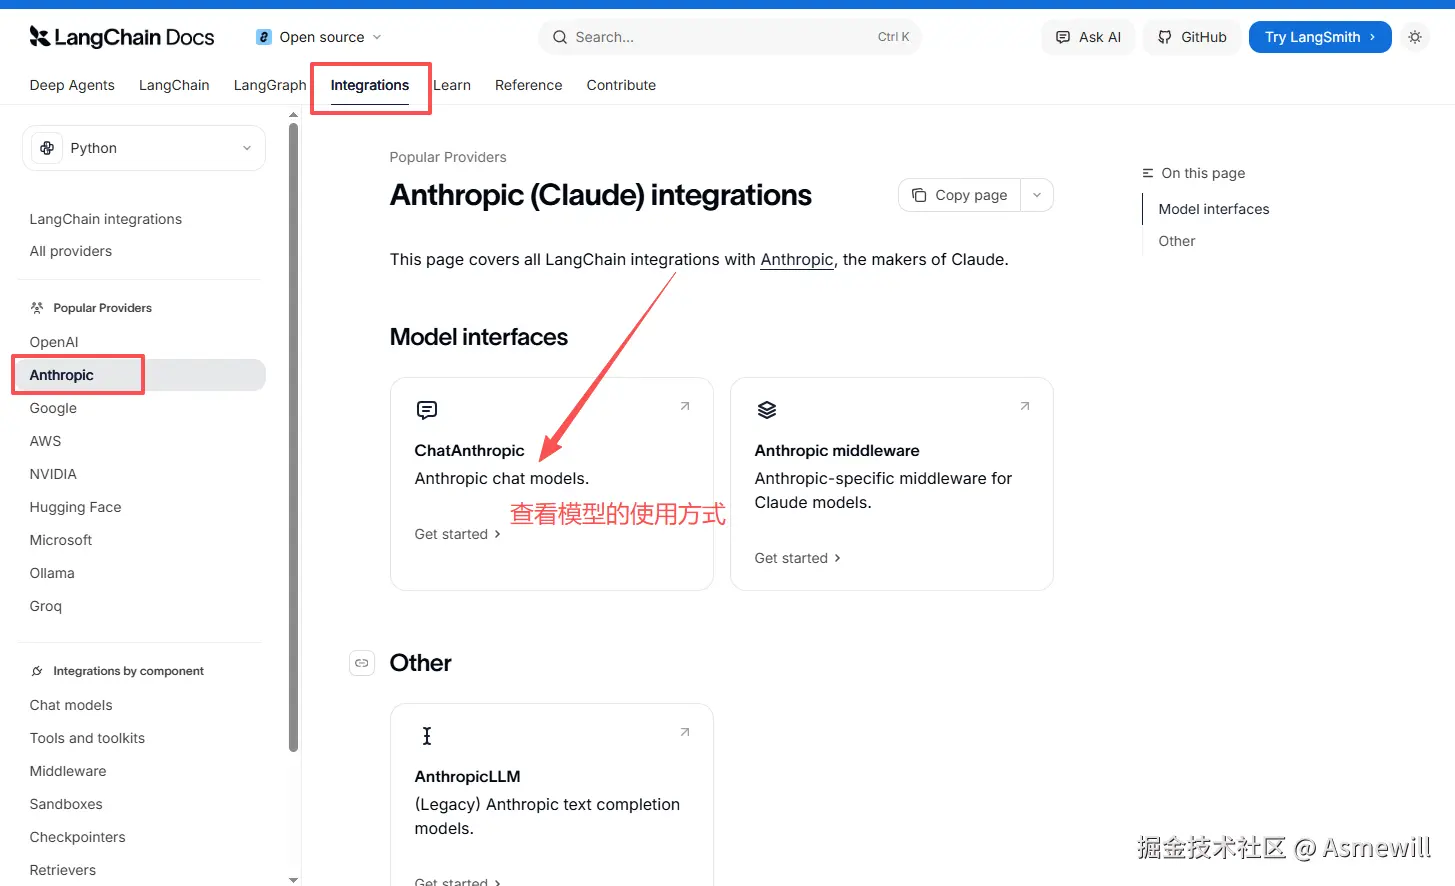Select the Integrations tab
Image resolution: width=1455 pixels, height=886 pixels.
click(x=370, y=85)
